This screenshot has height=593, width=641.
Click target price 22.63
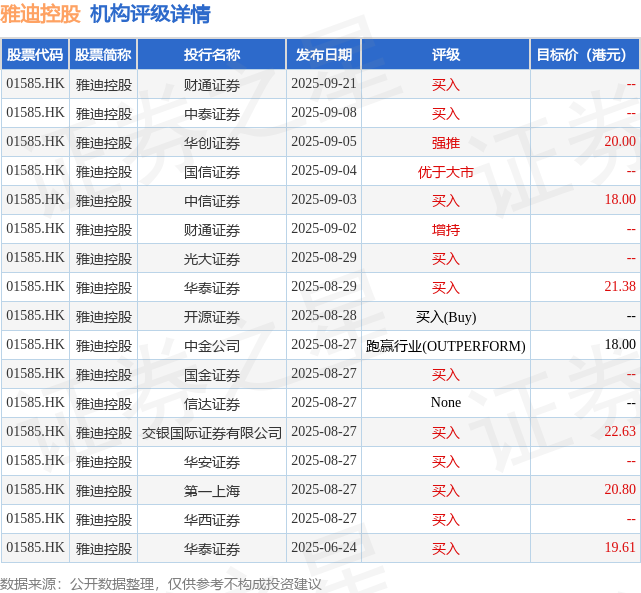620,432
